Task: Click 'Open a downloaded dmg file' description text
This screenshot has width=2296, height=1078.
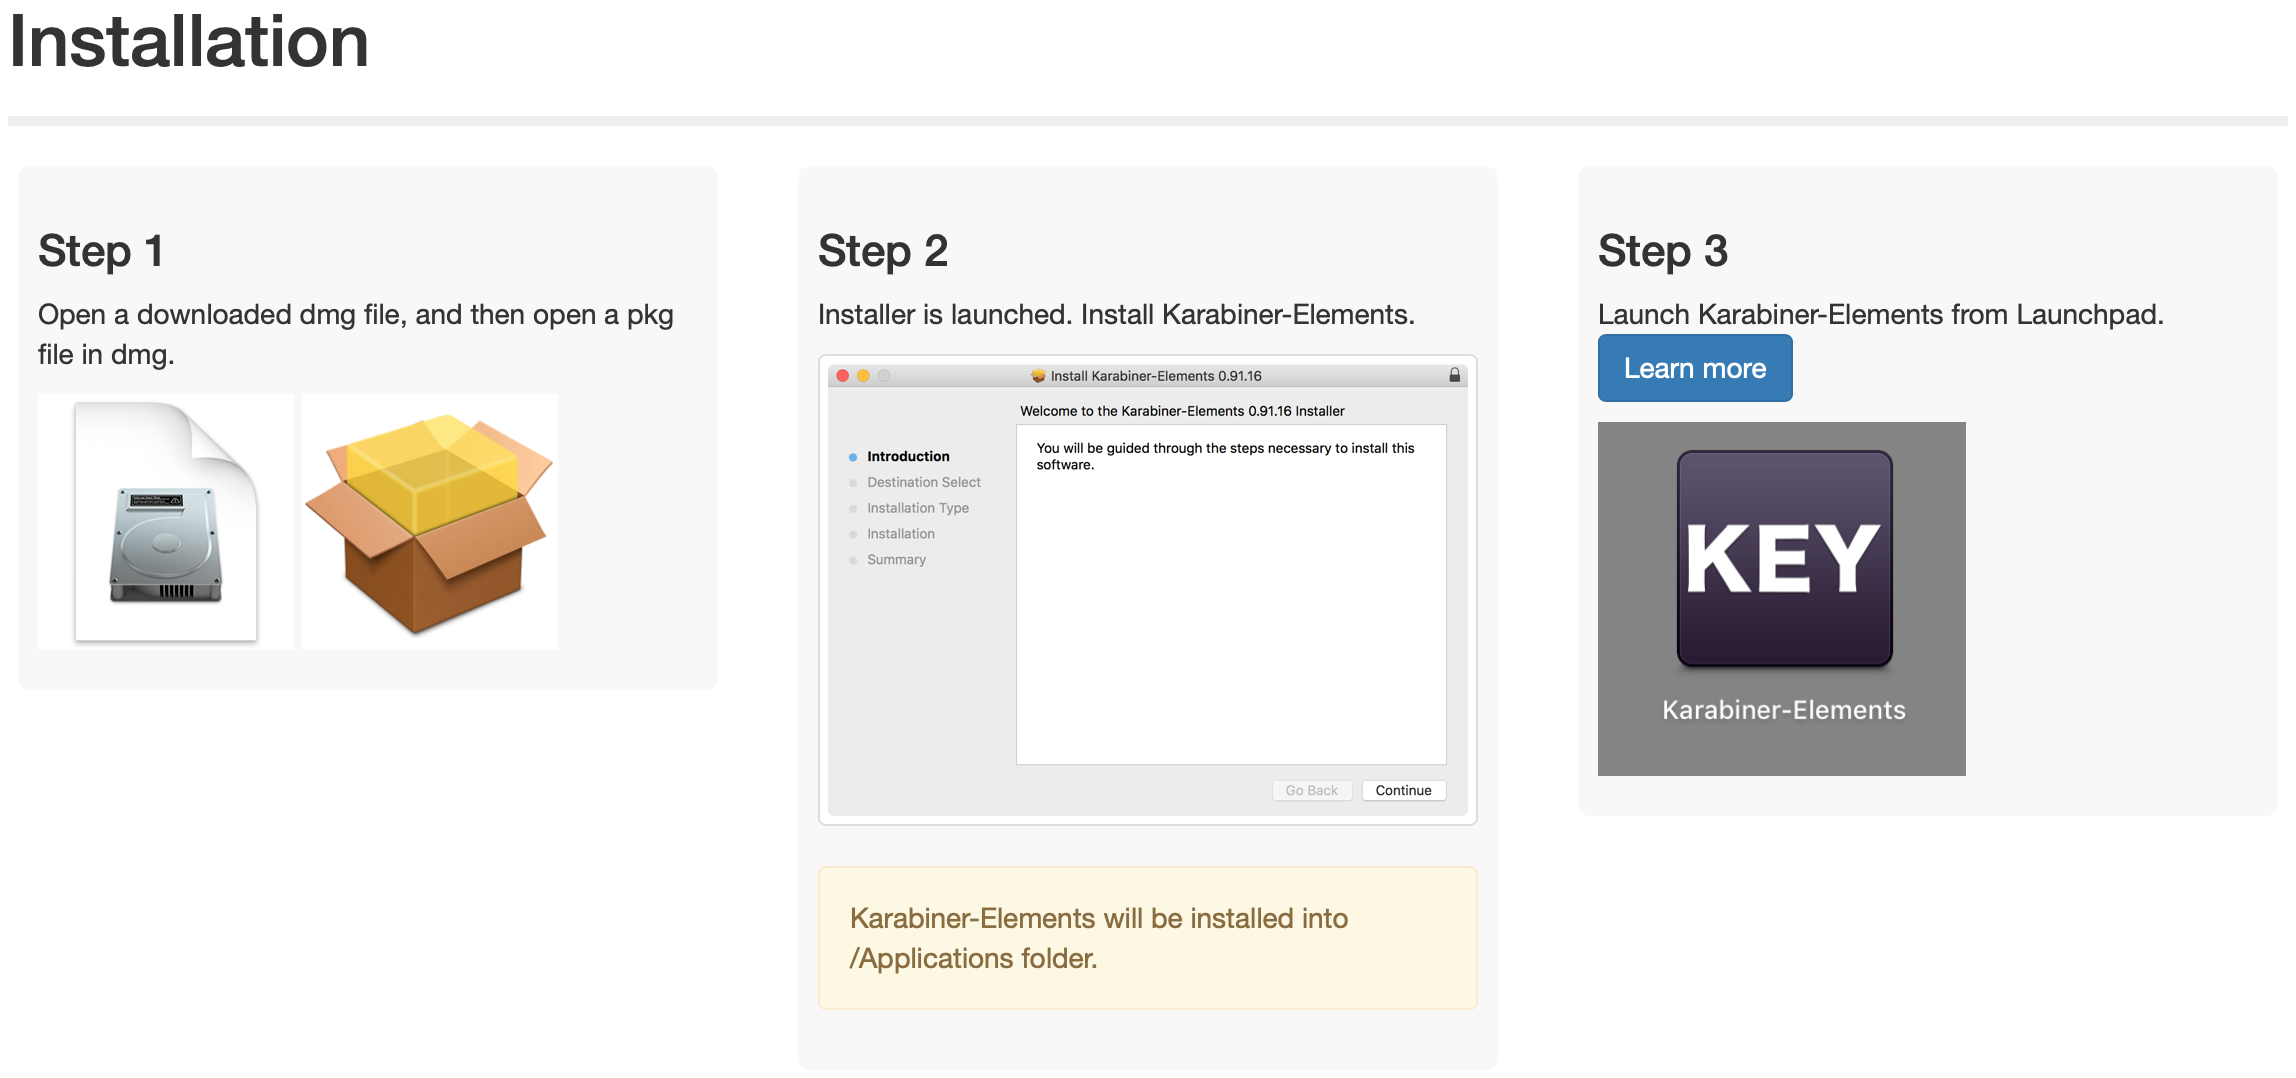Action: pos(356,334)
